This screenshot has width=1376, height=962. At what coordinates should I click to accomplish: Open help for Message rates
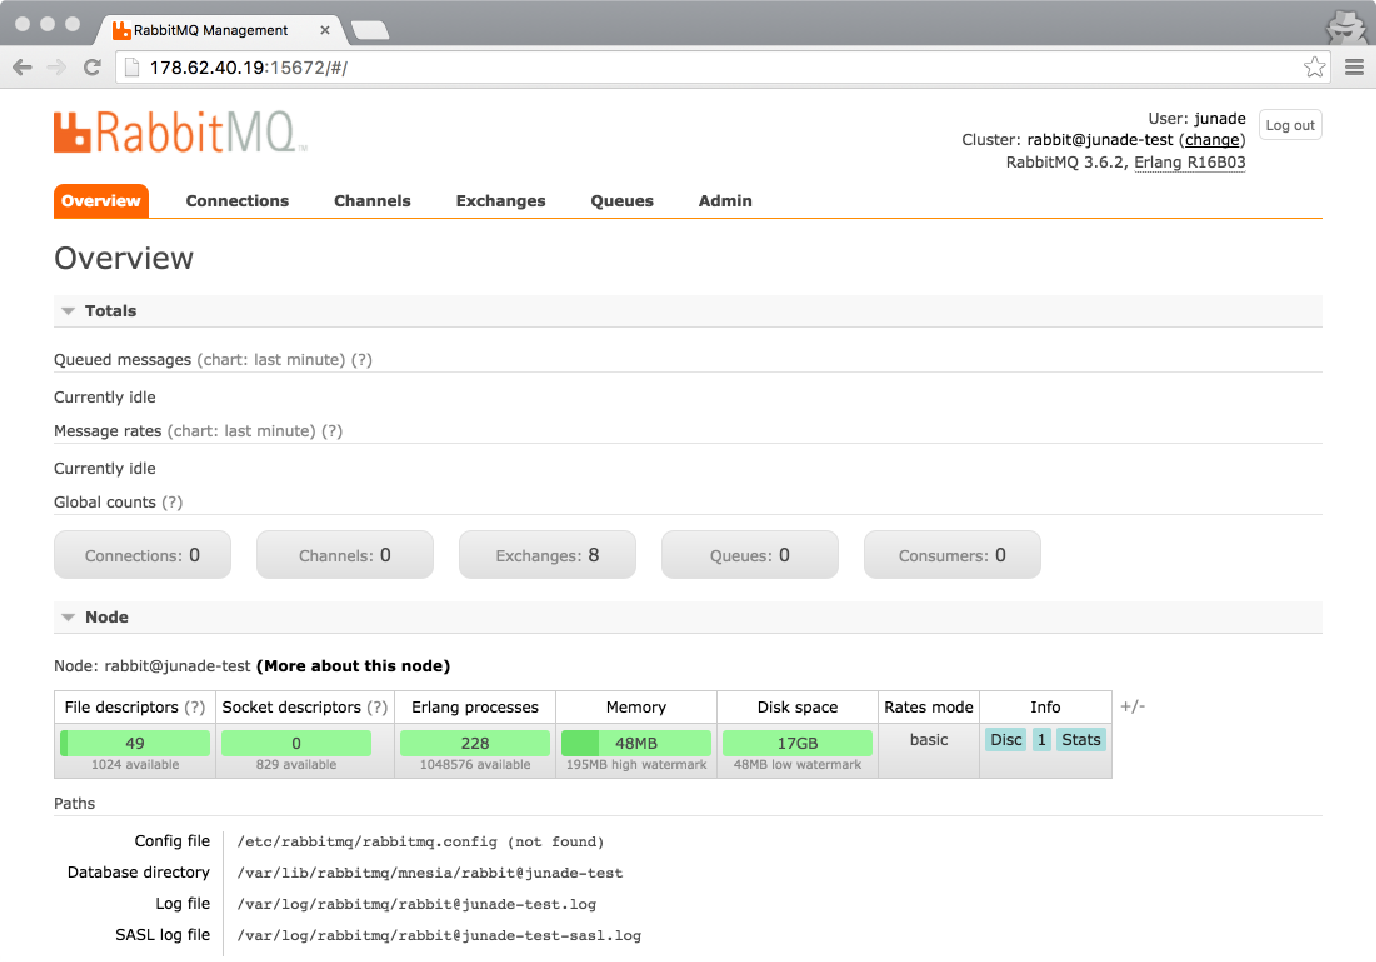(x=332, y=431)
